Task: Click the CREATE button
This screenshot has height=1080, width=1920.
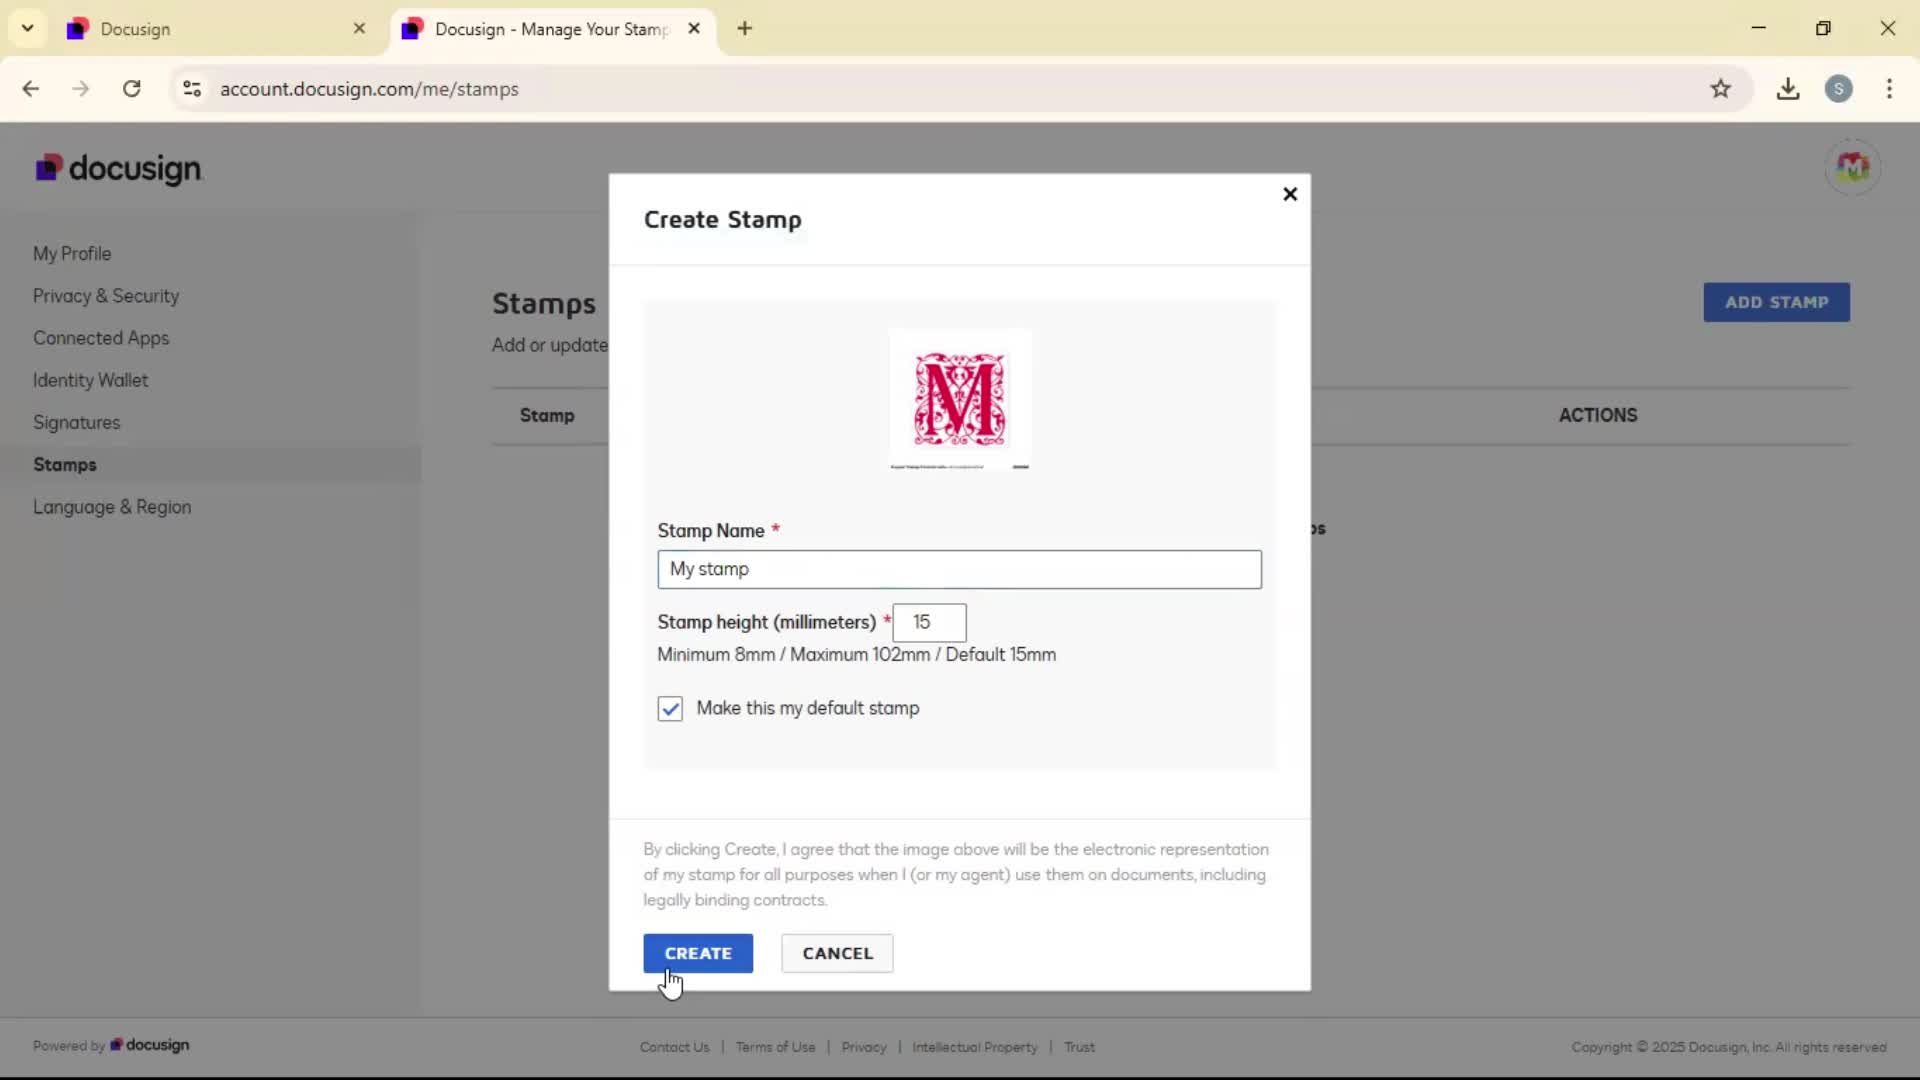Action: 698,953
